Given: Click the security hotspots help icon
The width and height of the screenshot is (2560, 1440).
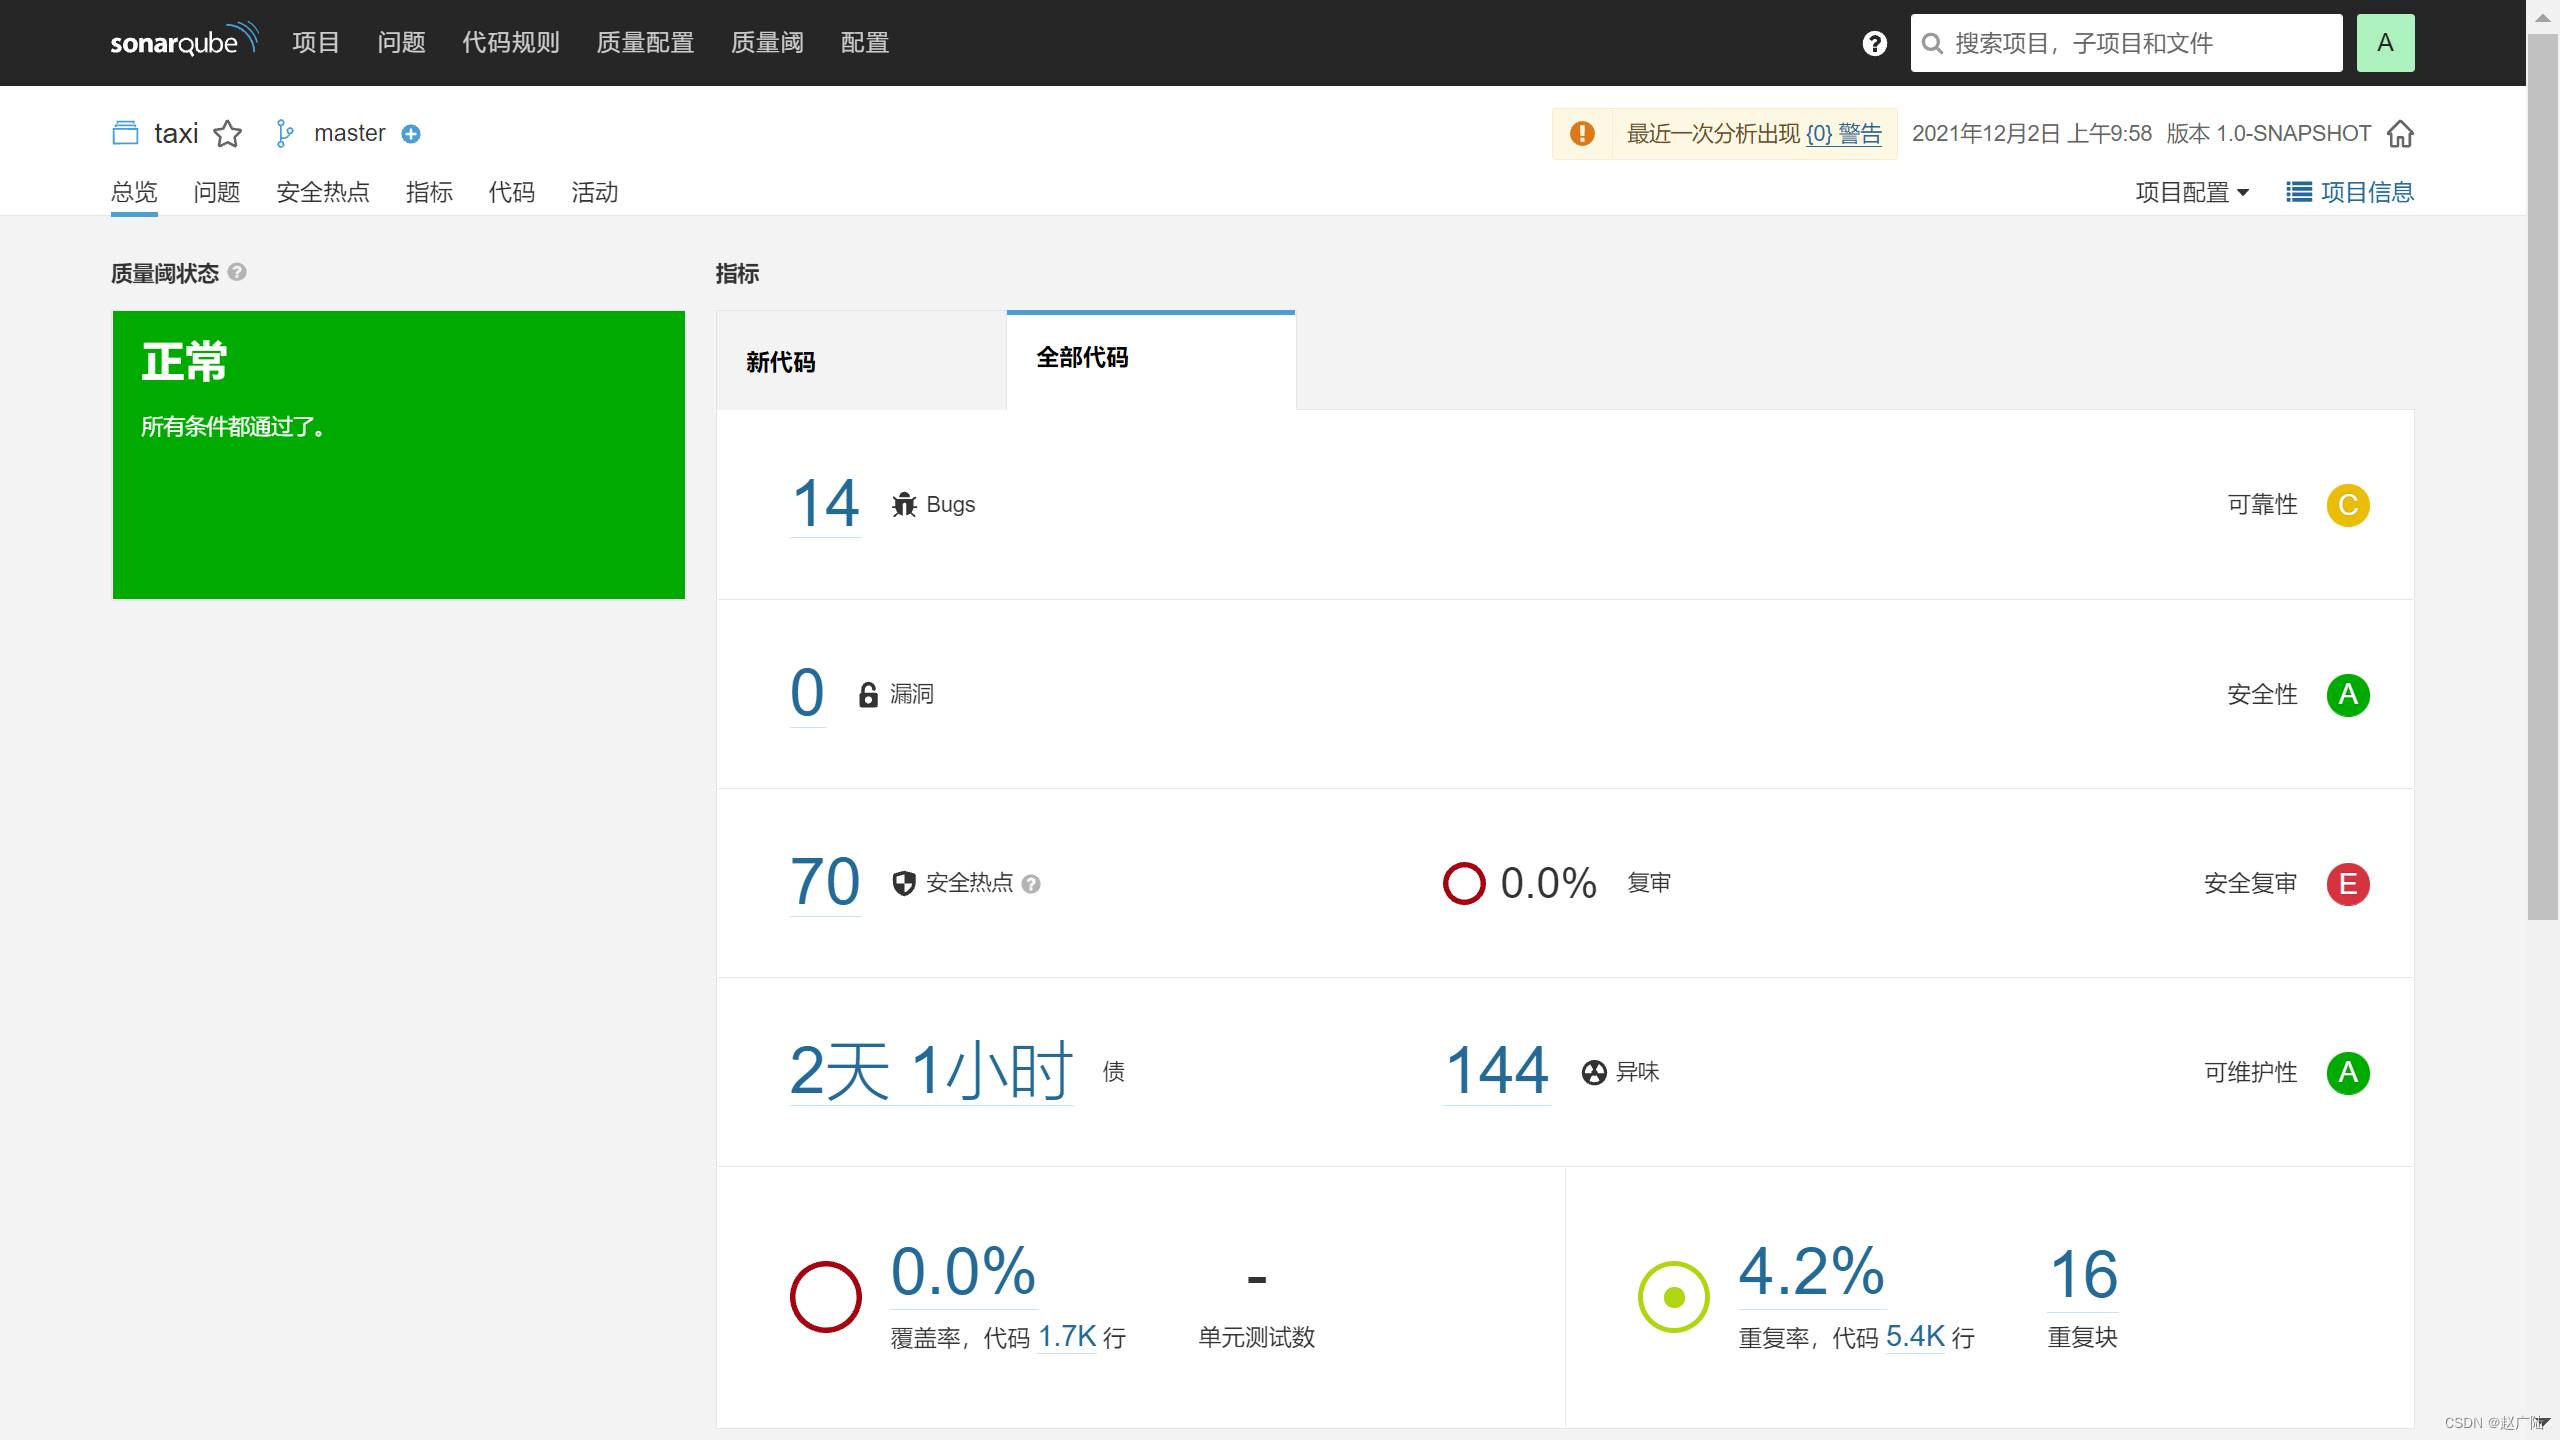Looking at the screenshot, I should click(1032, 884).
